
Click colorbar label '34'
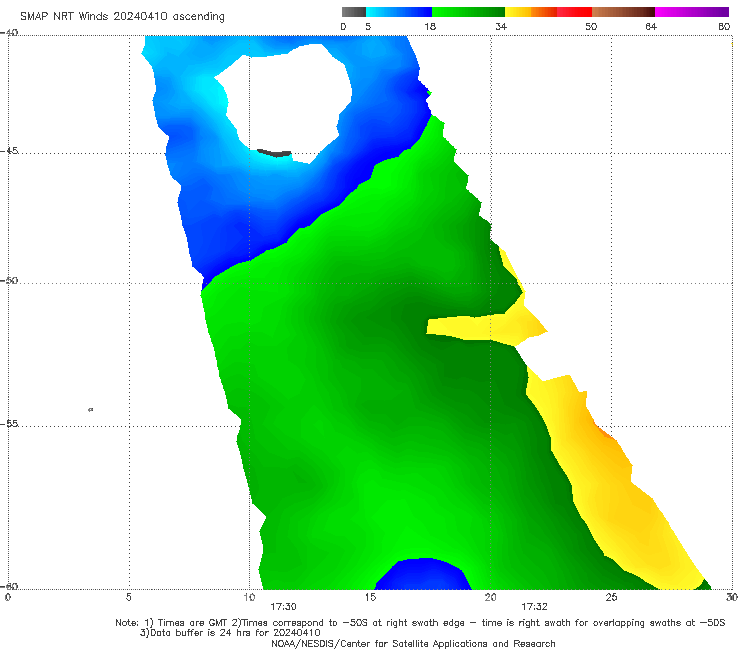tap(501, 27)
